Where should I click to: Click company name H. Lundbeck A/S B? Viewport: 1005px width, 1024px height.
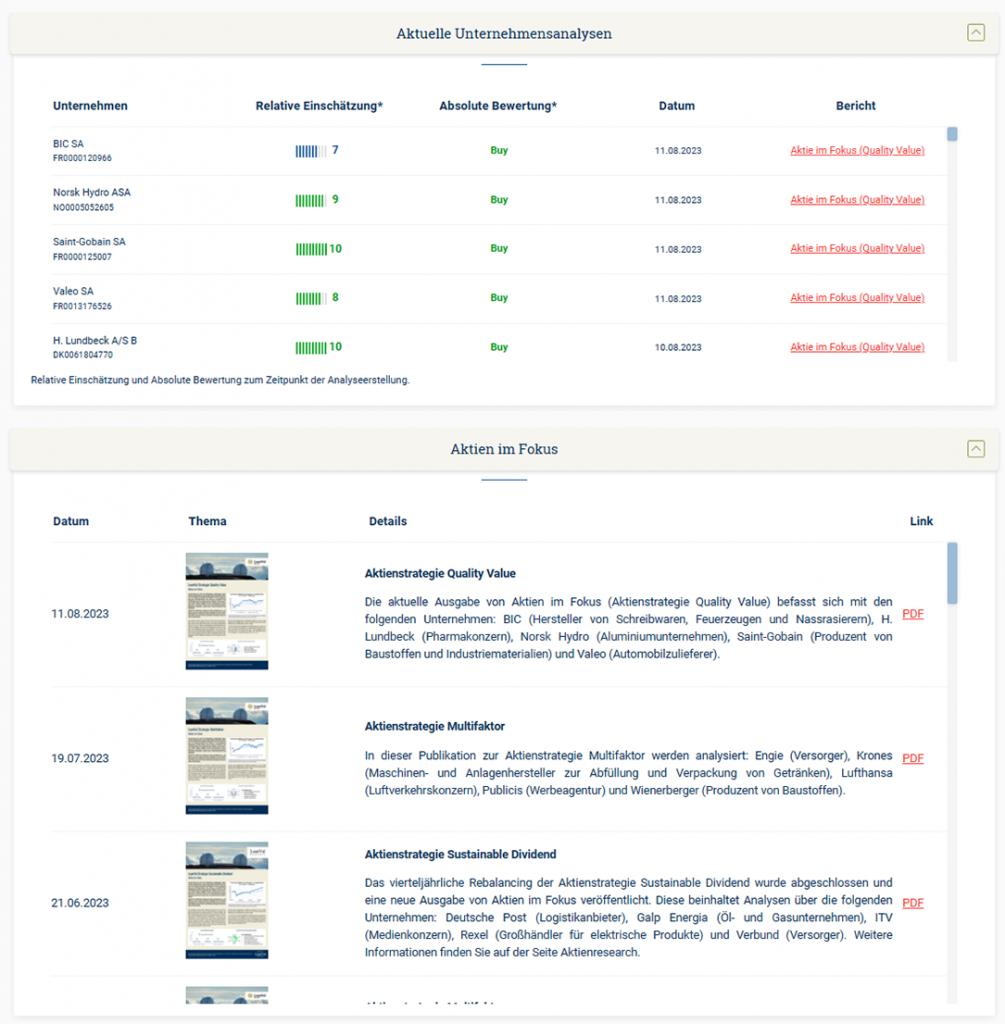pyautogui.click(x=95, y=340)
